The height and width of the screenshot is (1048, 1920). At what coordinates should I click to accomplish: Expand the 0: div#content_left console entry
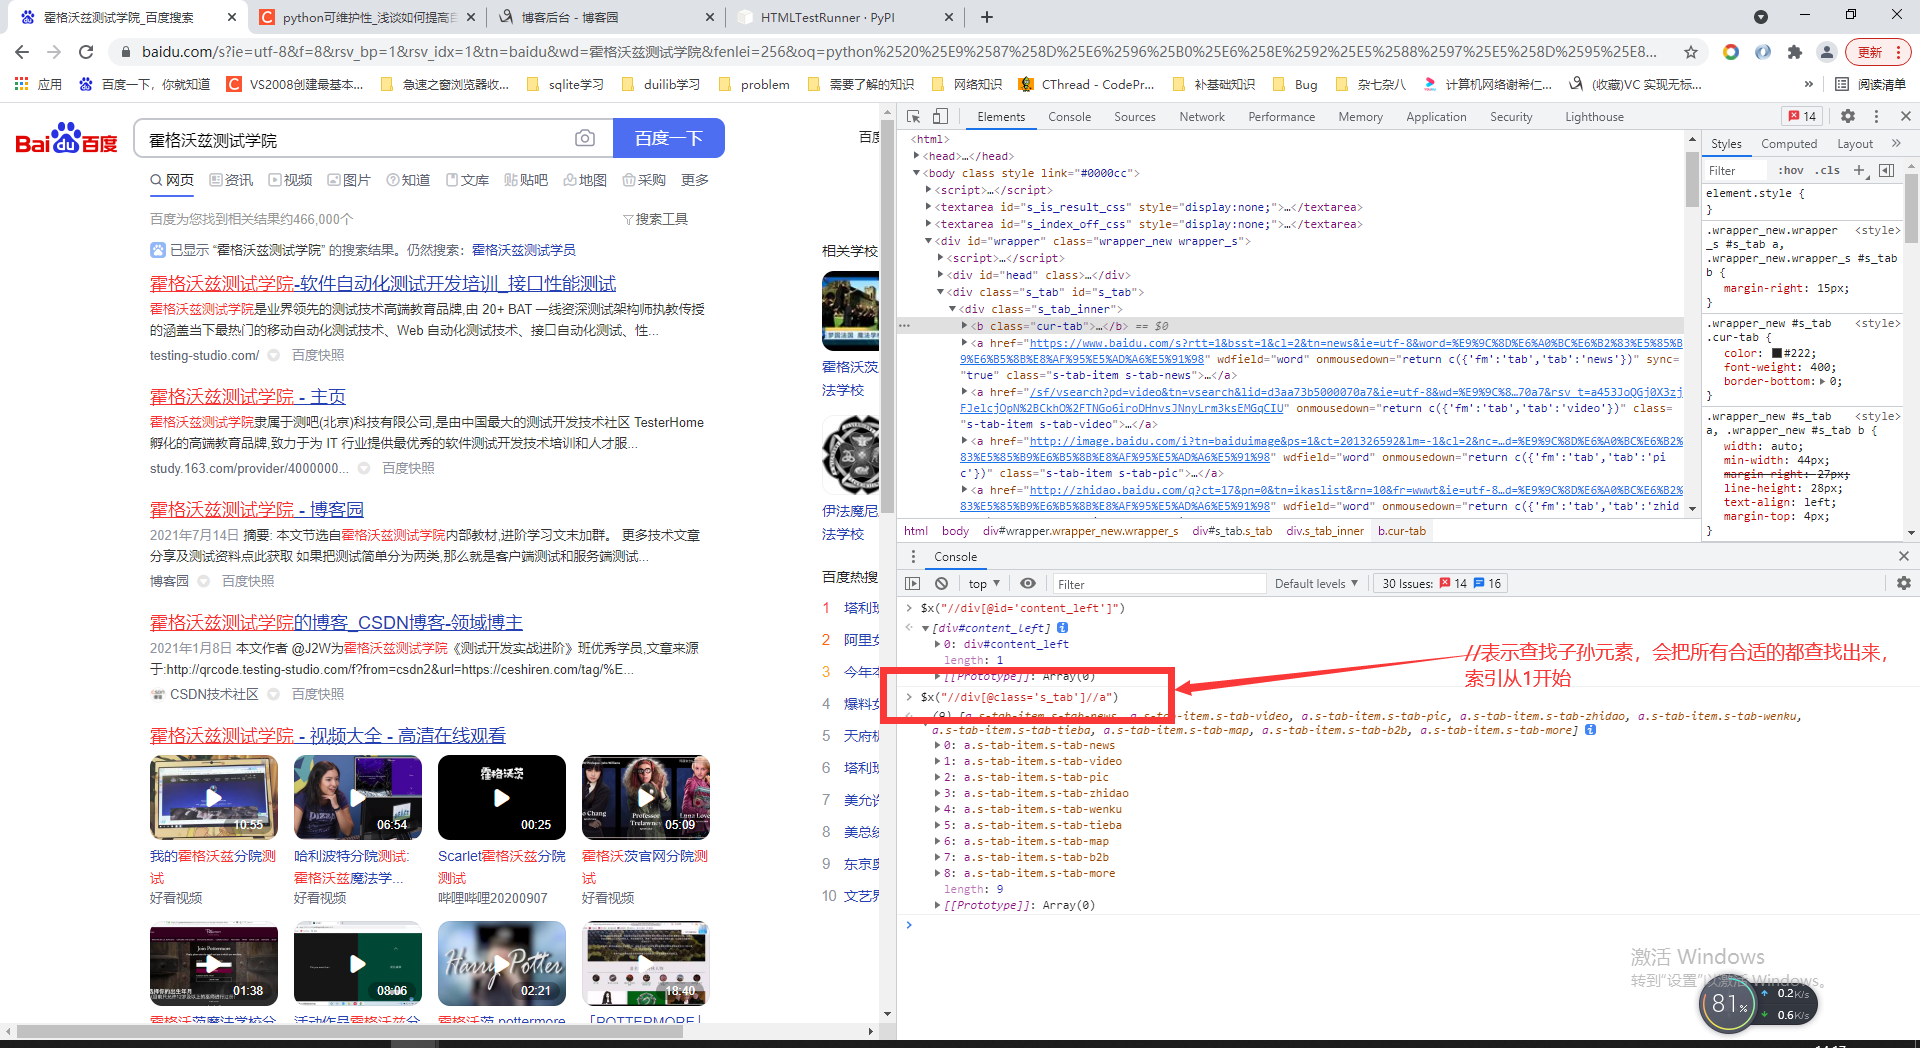937,644
